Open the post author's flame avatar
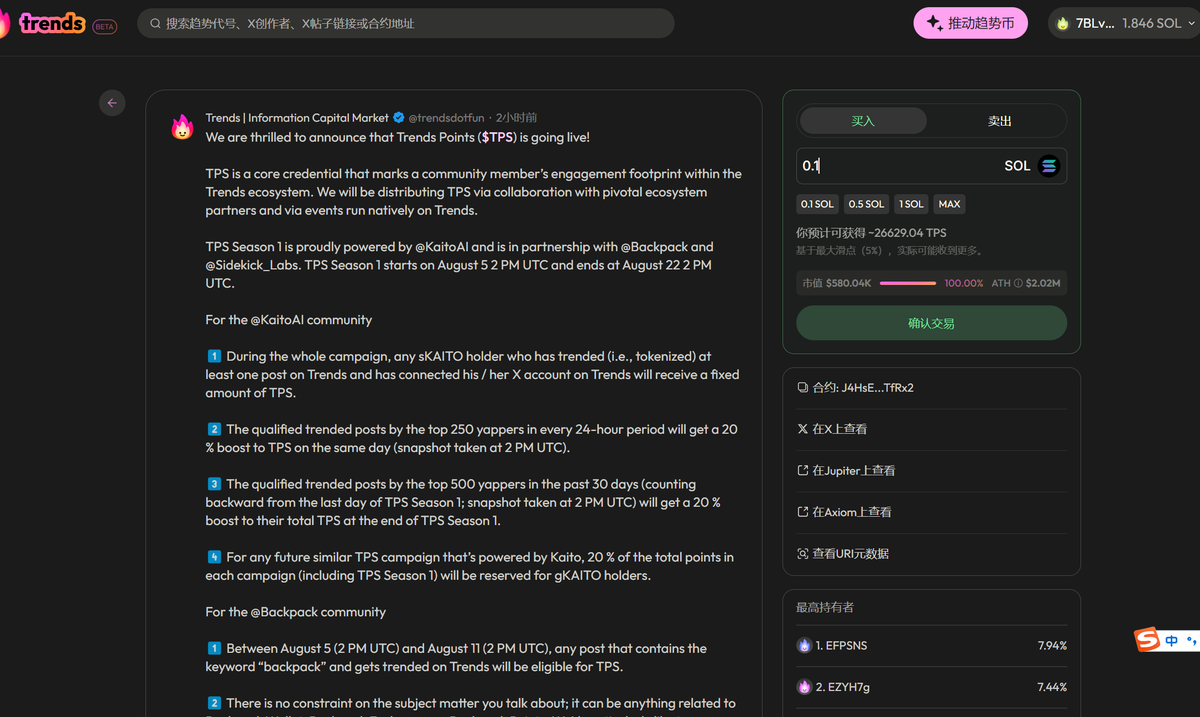 182,127
